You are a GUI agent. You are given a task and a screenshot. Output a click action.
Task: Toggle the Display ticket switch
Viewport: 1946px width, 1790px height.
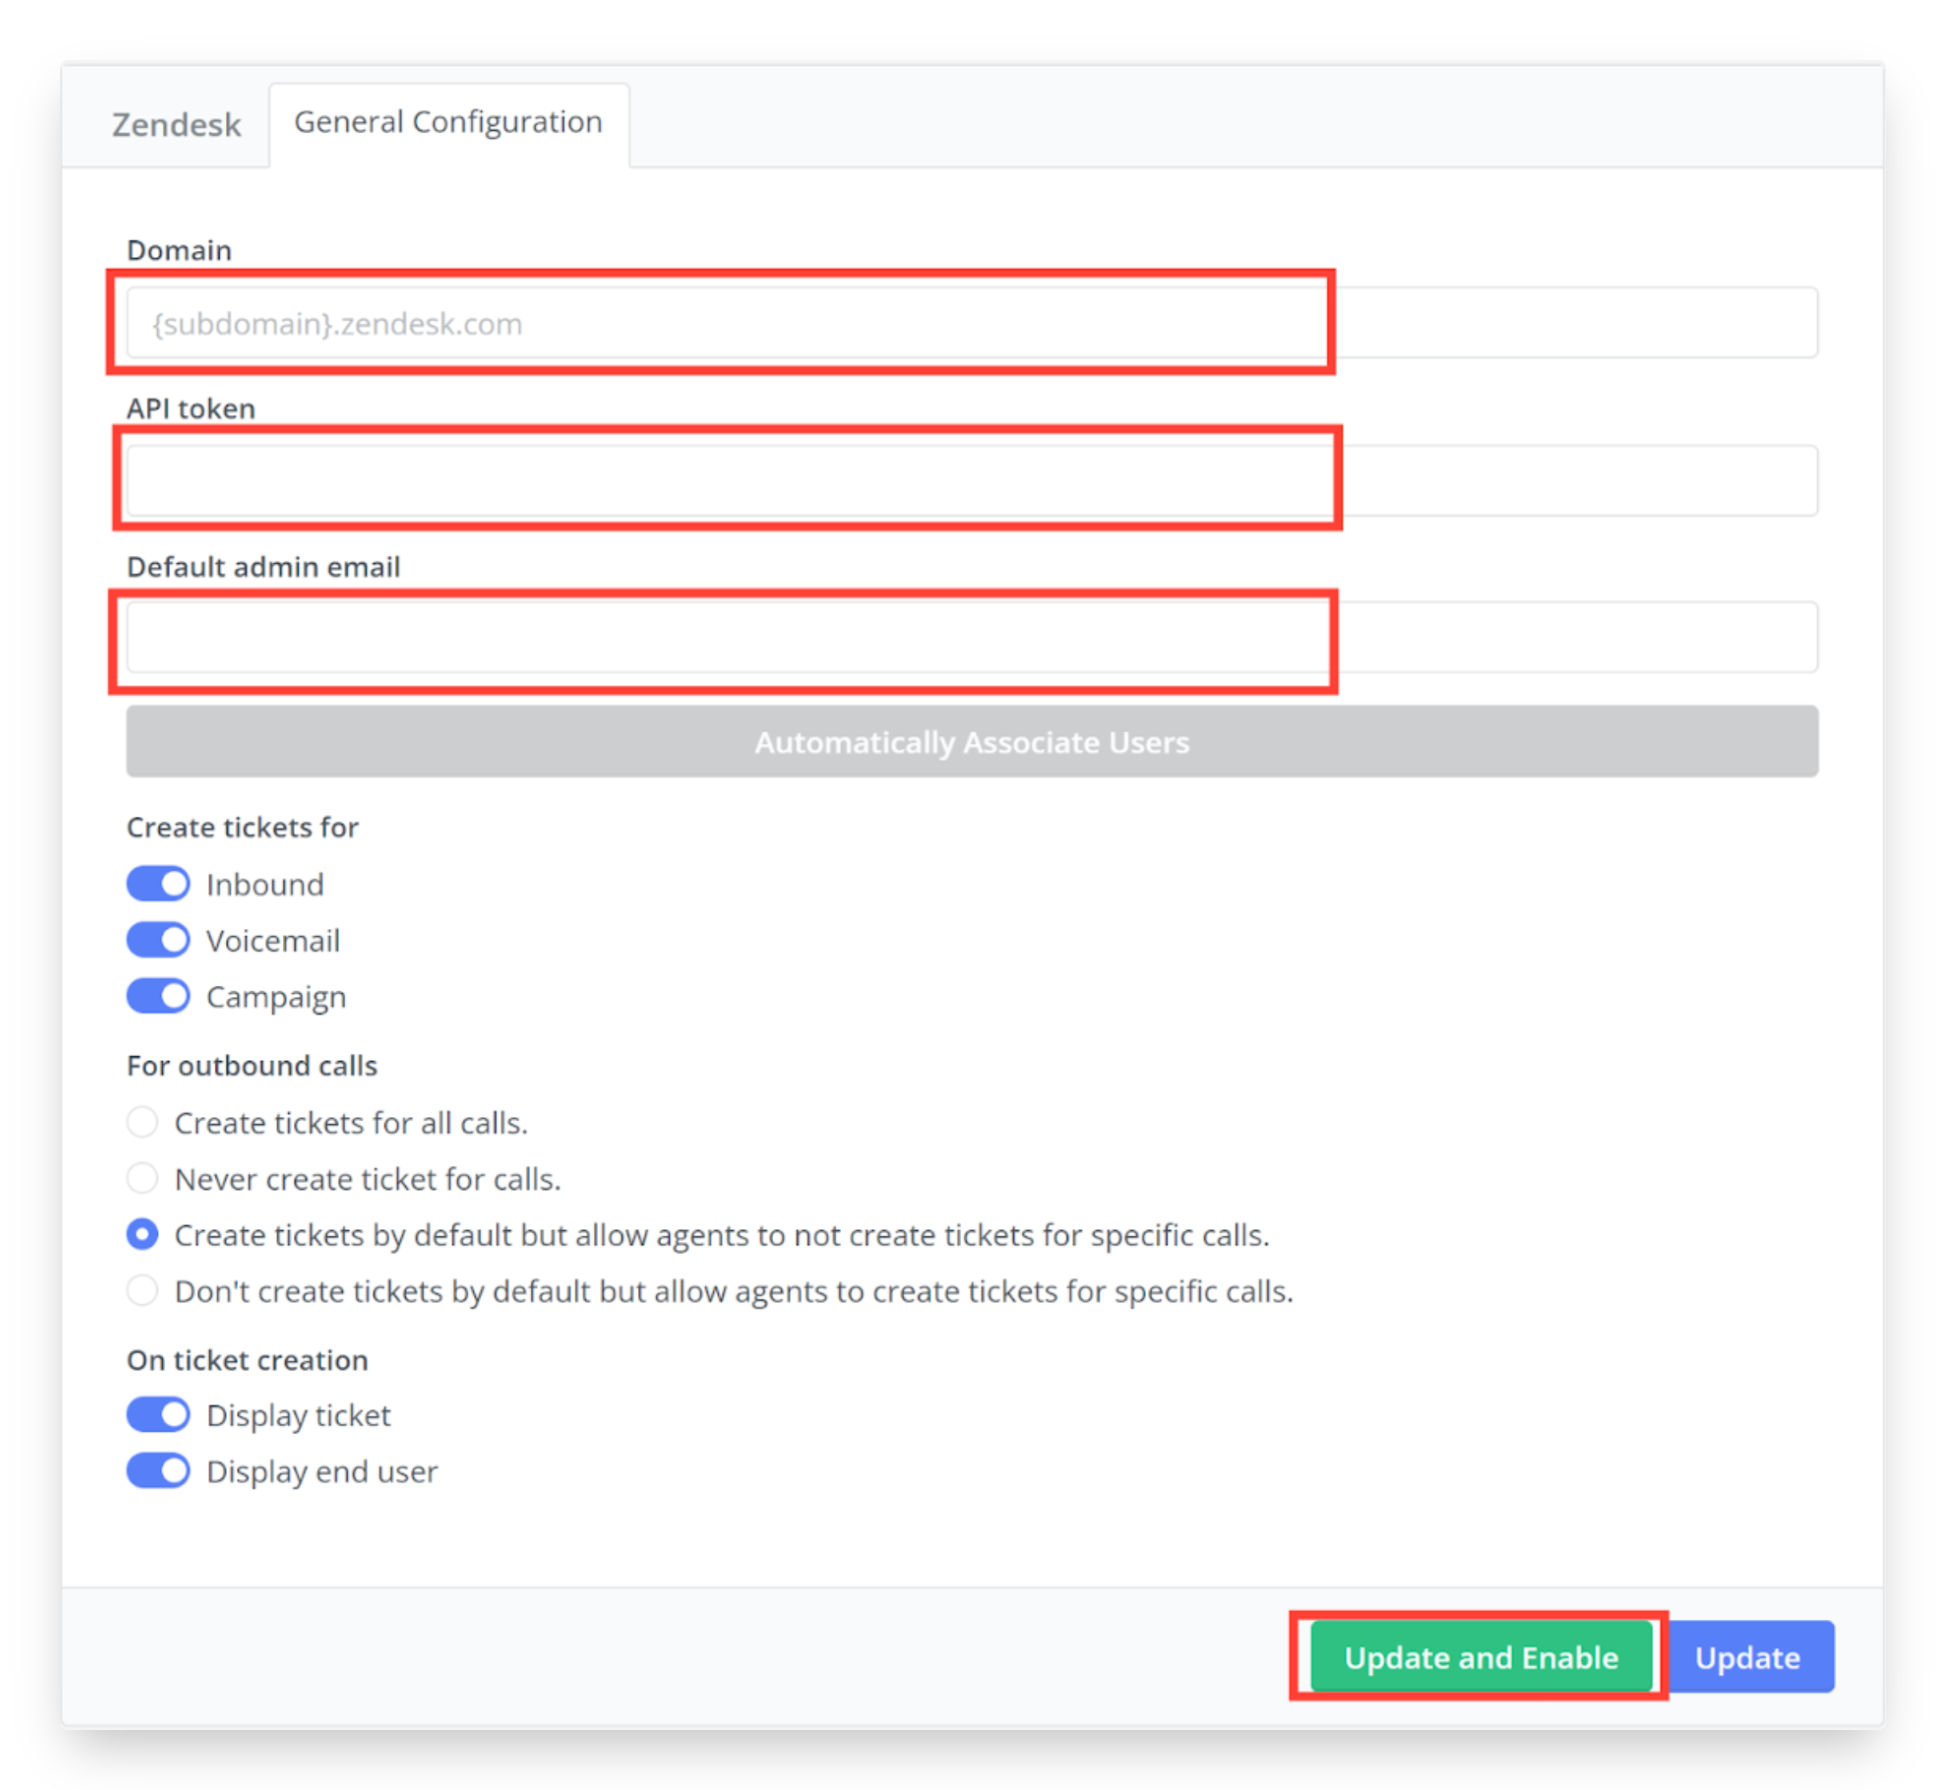(158, 1414)
